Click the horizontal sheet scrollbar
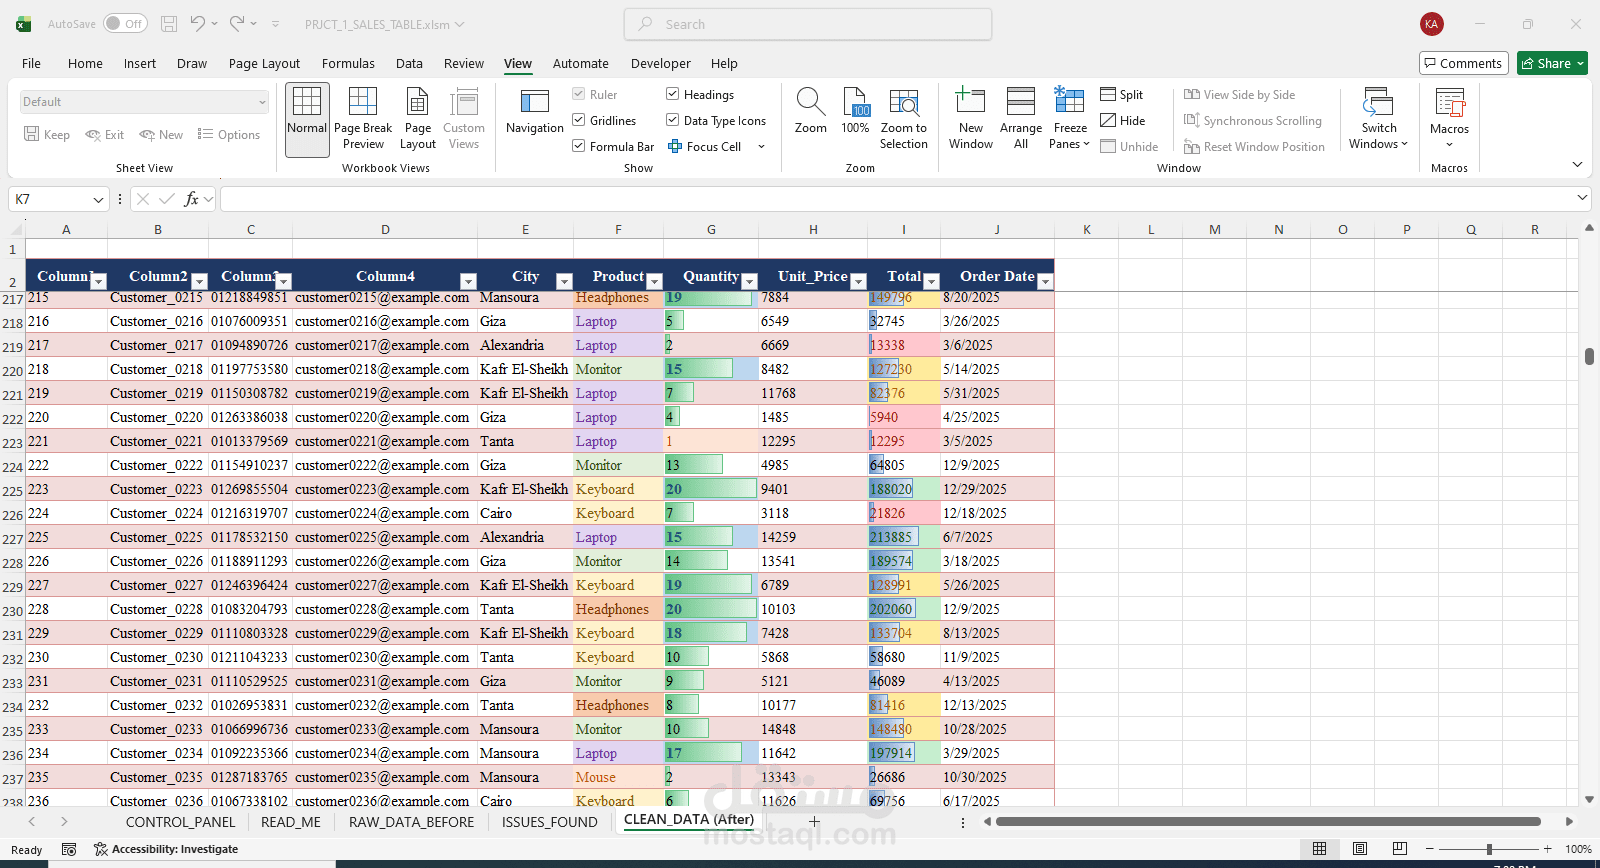Screen dimensions: 1600x868 [x=1268, y=822]
